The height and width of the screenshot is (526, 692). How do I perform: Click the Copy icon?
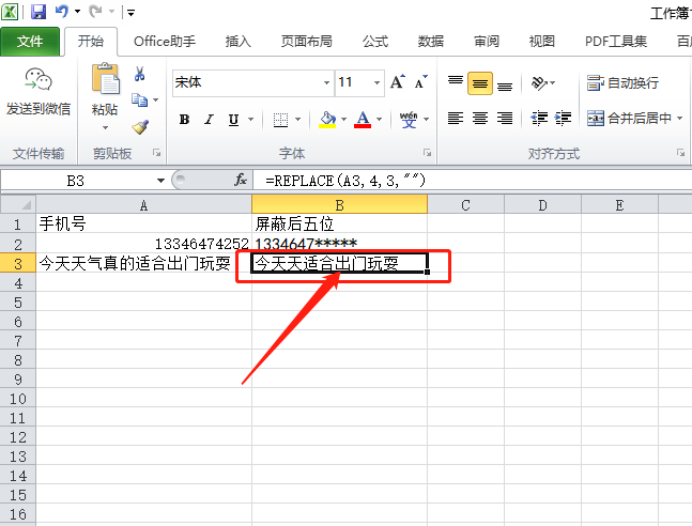tap(139, 100)
